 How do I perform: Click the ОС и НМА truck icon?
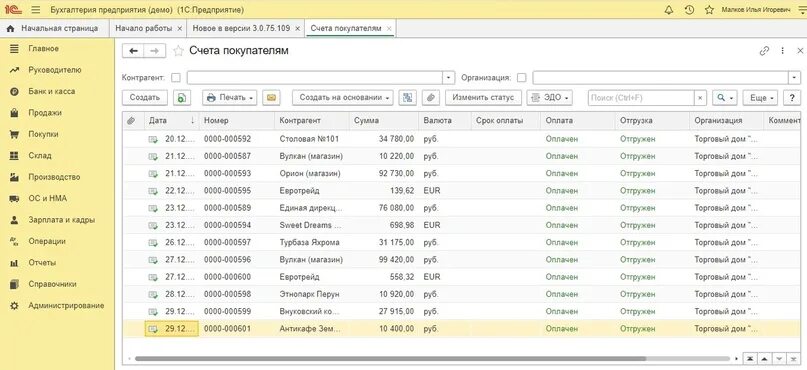(14, 198)
